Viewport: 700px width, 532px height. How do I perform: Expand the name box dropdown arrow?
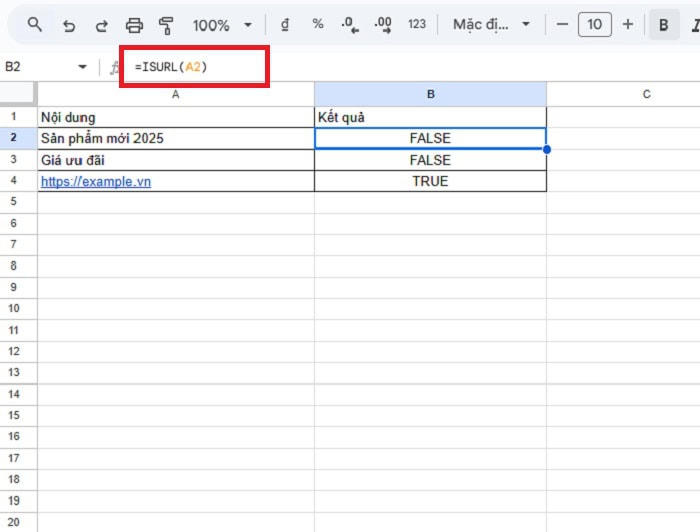tap(82, 67)
